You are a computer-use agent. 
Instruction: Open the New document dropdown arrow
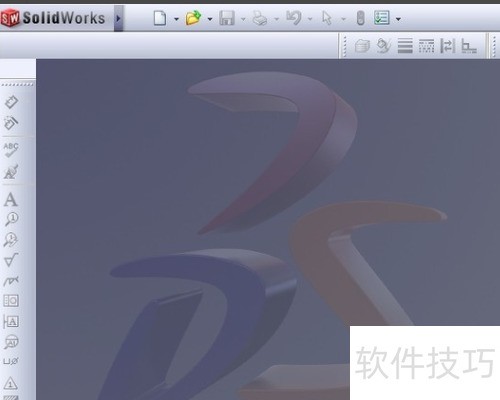[x=176, y=19]
